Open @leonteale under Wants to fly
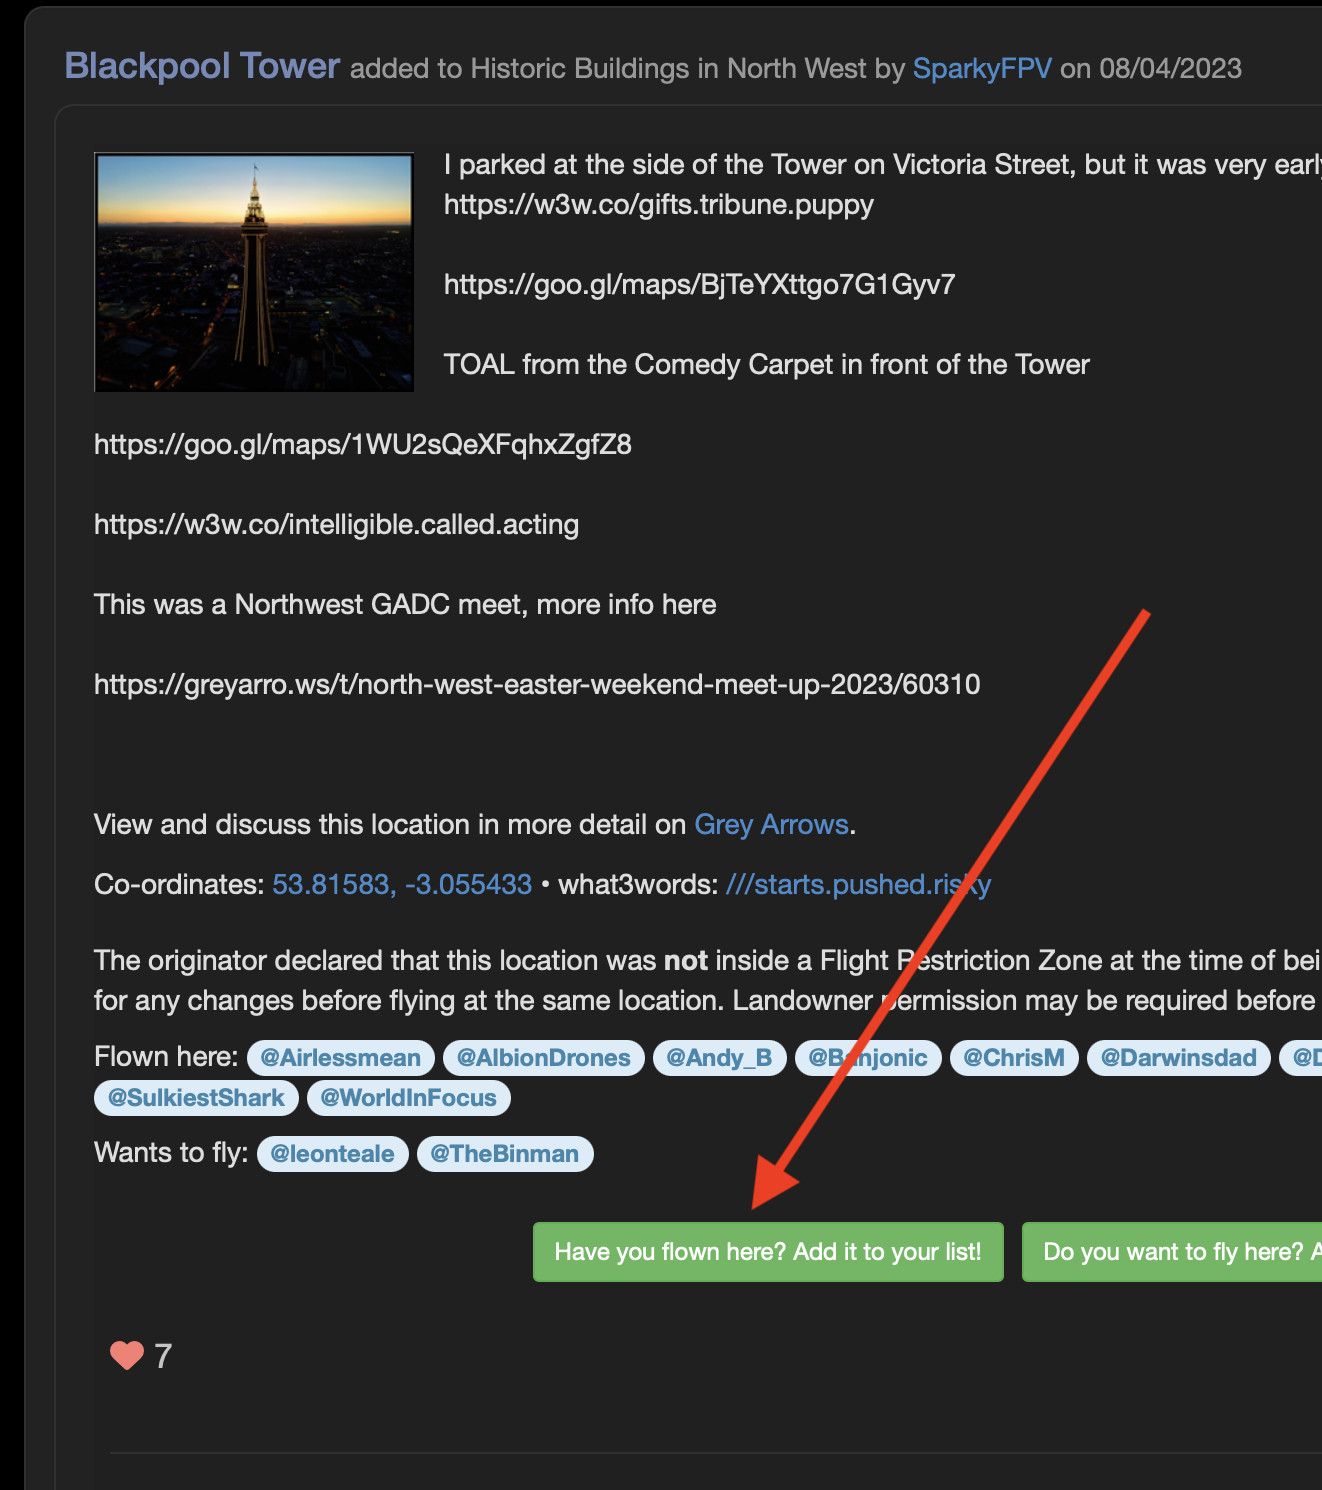The width and height of the screenshot is (1322, 1490). [x=332, y=1153]
